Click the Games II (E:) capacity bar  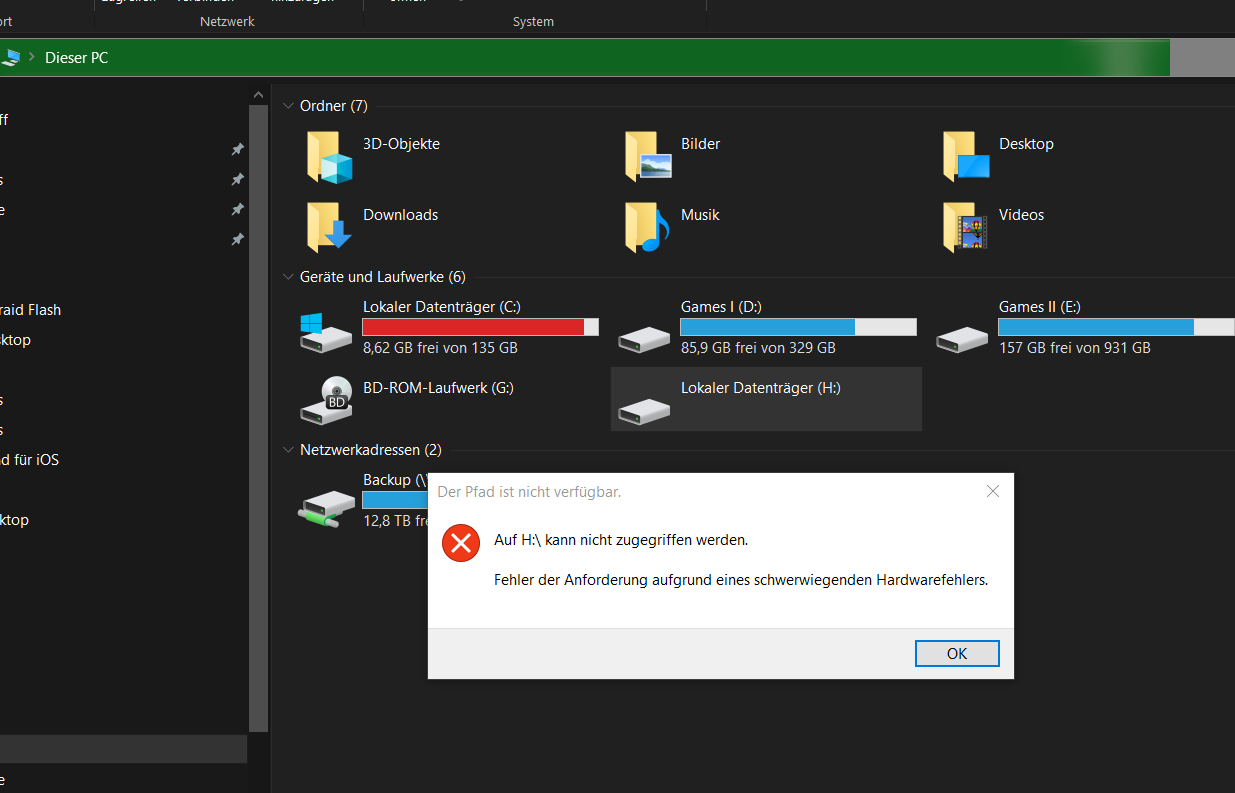coord(1116,327)
